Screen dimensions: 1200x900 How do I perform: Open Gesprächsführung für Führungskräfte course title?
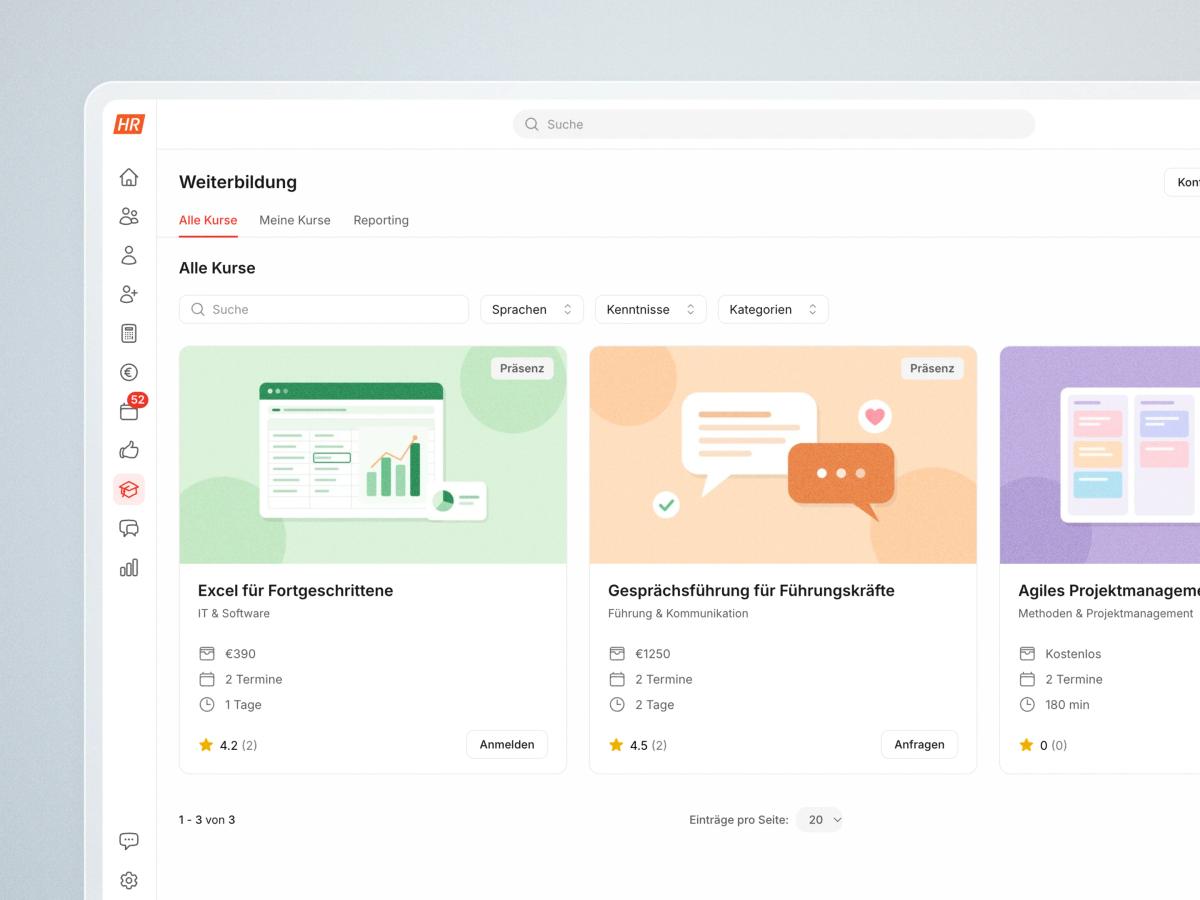tap(751, 590)
